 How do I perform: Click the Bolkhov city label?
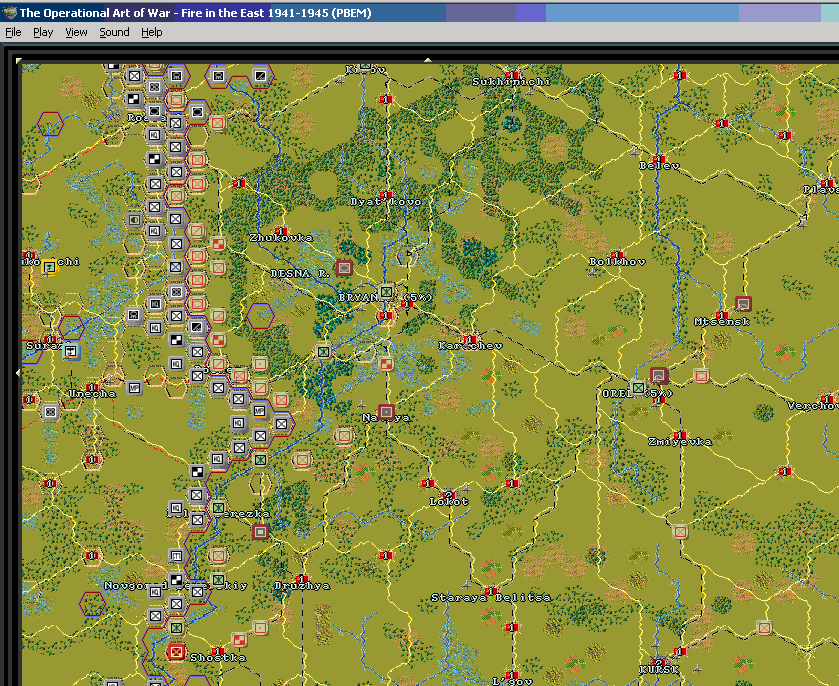[617, 262]
